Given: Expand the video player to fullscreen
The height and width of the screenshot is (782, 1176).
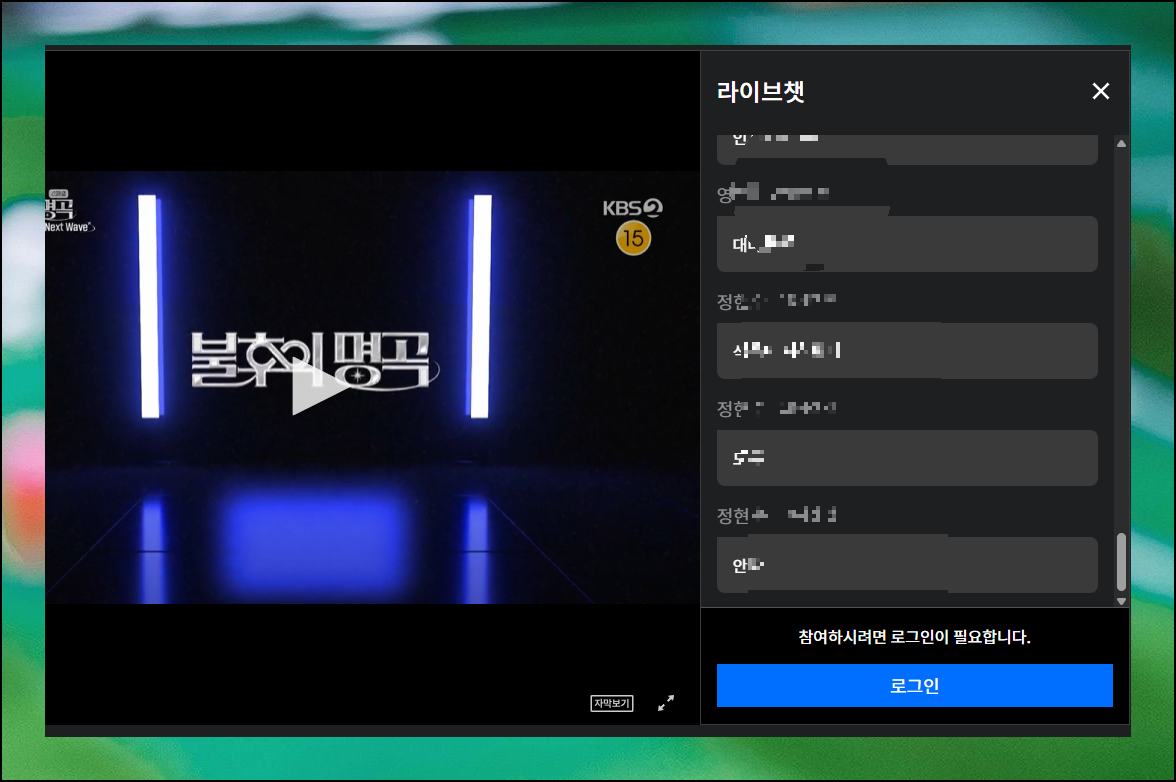Looking at the screenshot, I should [666, 703].
